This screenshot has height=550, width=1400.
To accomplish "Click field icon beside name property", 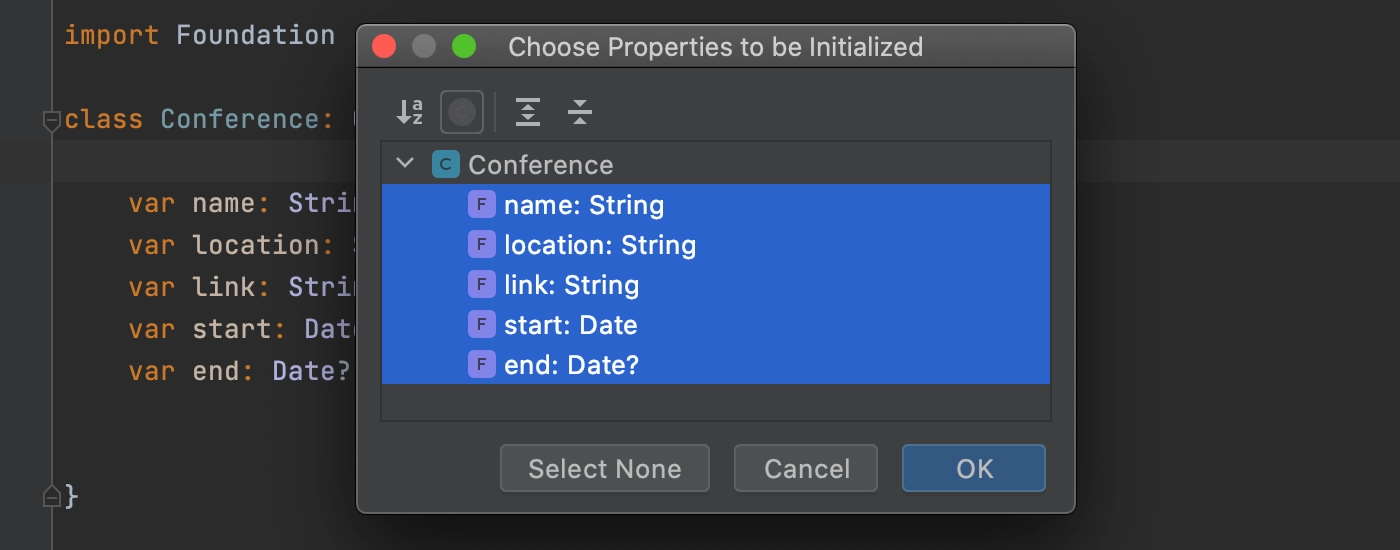I will pyautogui.click(x=482, y=205).
